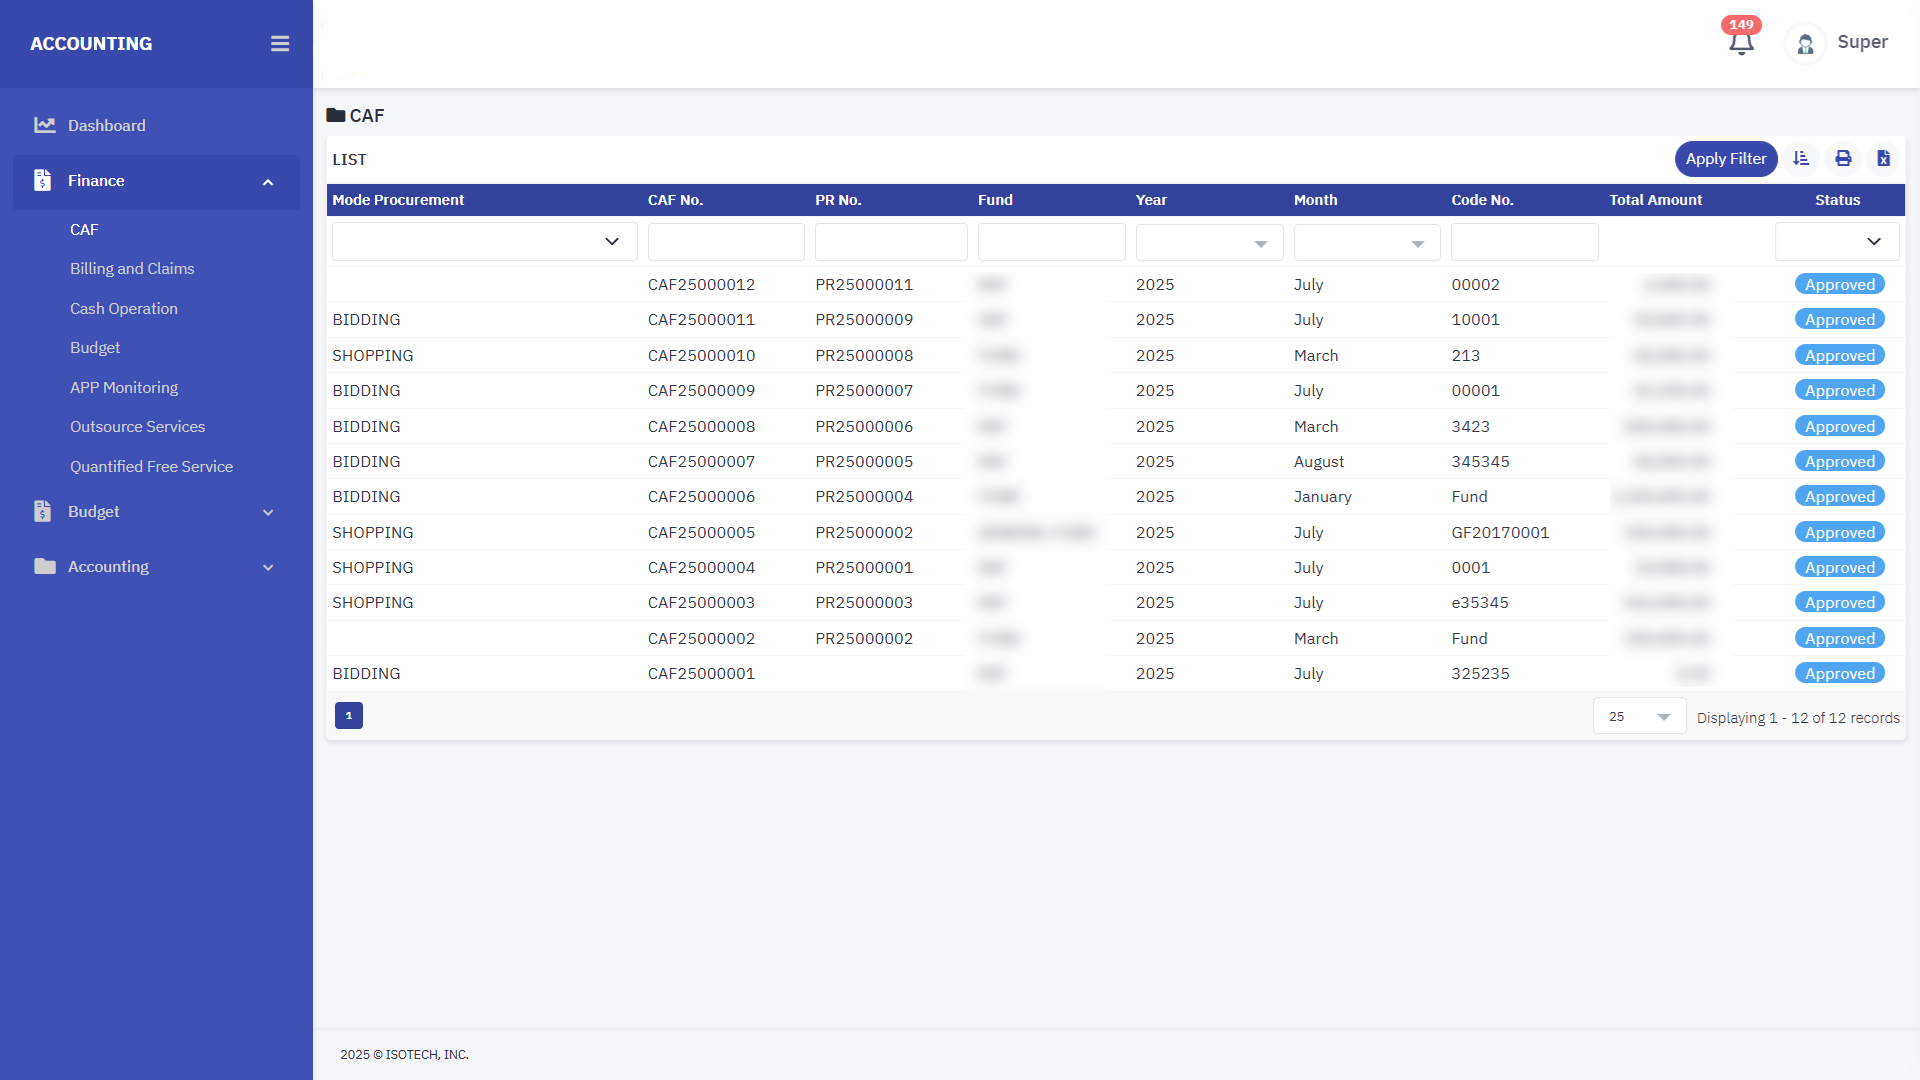Click the Super user avatar icon
Image resolution: width=1920 pixels, height=1080 pixels.
(1805, 44)
